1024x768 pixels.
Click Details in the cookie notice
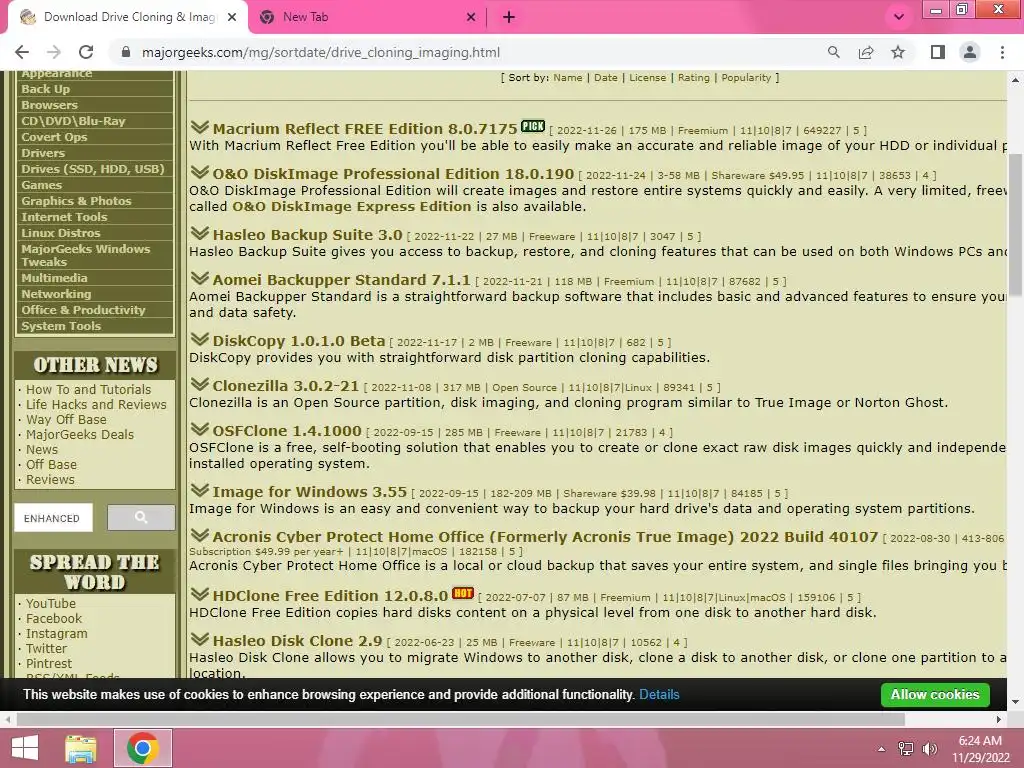tap(659, 694)
